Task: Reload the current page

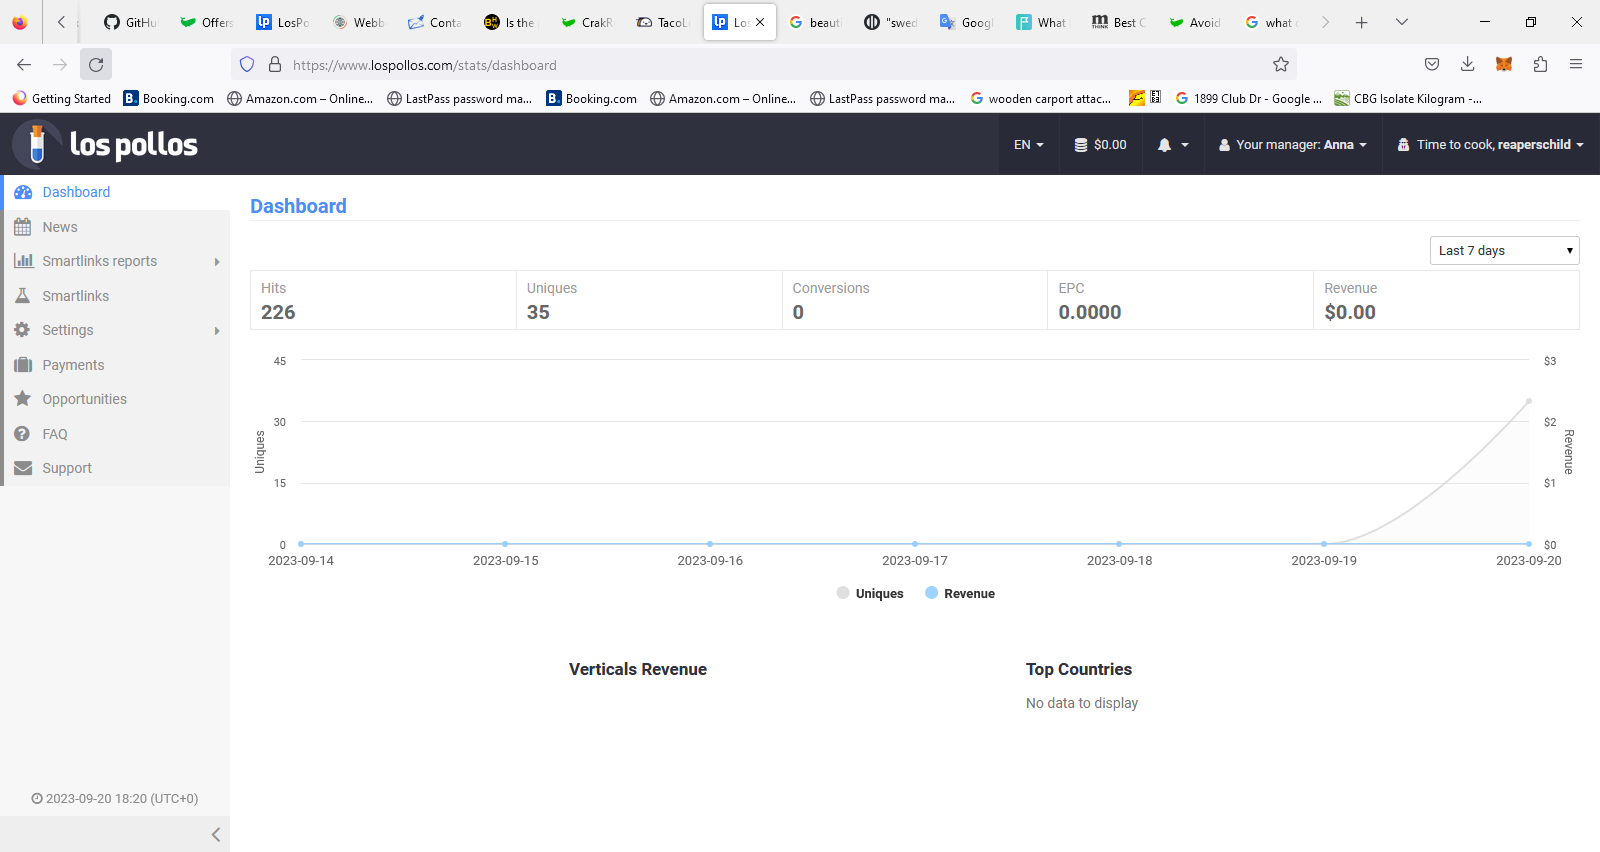Action: (x=96, y=65)
